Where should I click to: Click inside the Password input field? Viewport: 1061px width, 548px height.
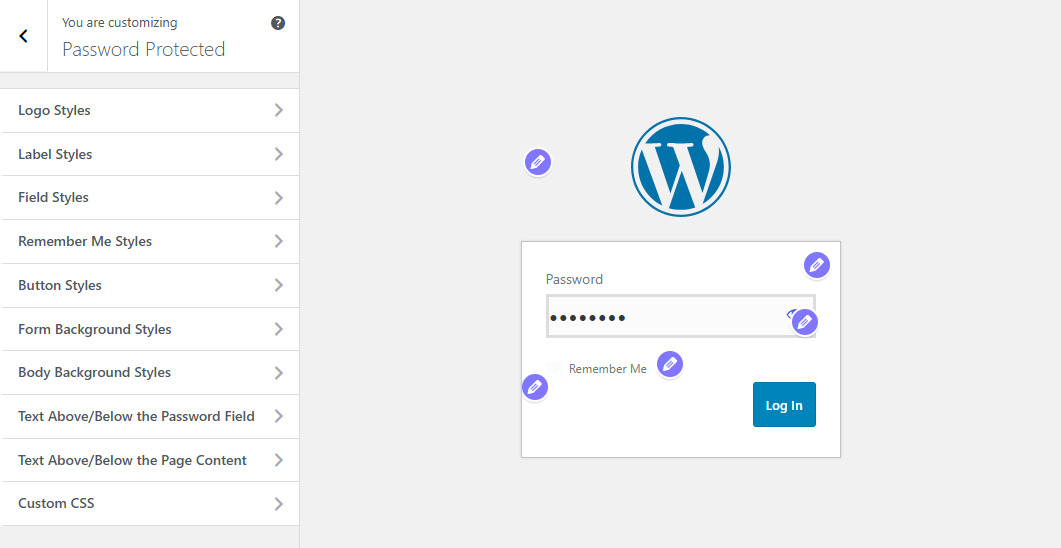point(681,316)
